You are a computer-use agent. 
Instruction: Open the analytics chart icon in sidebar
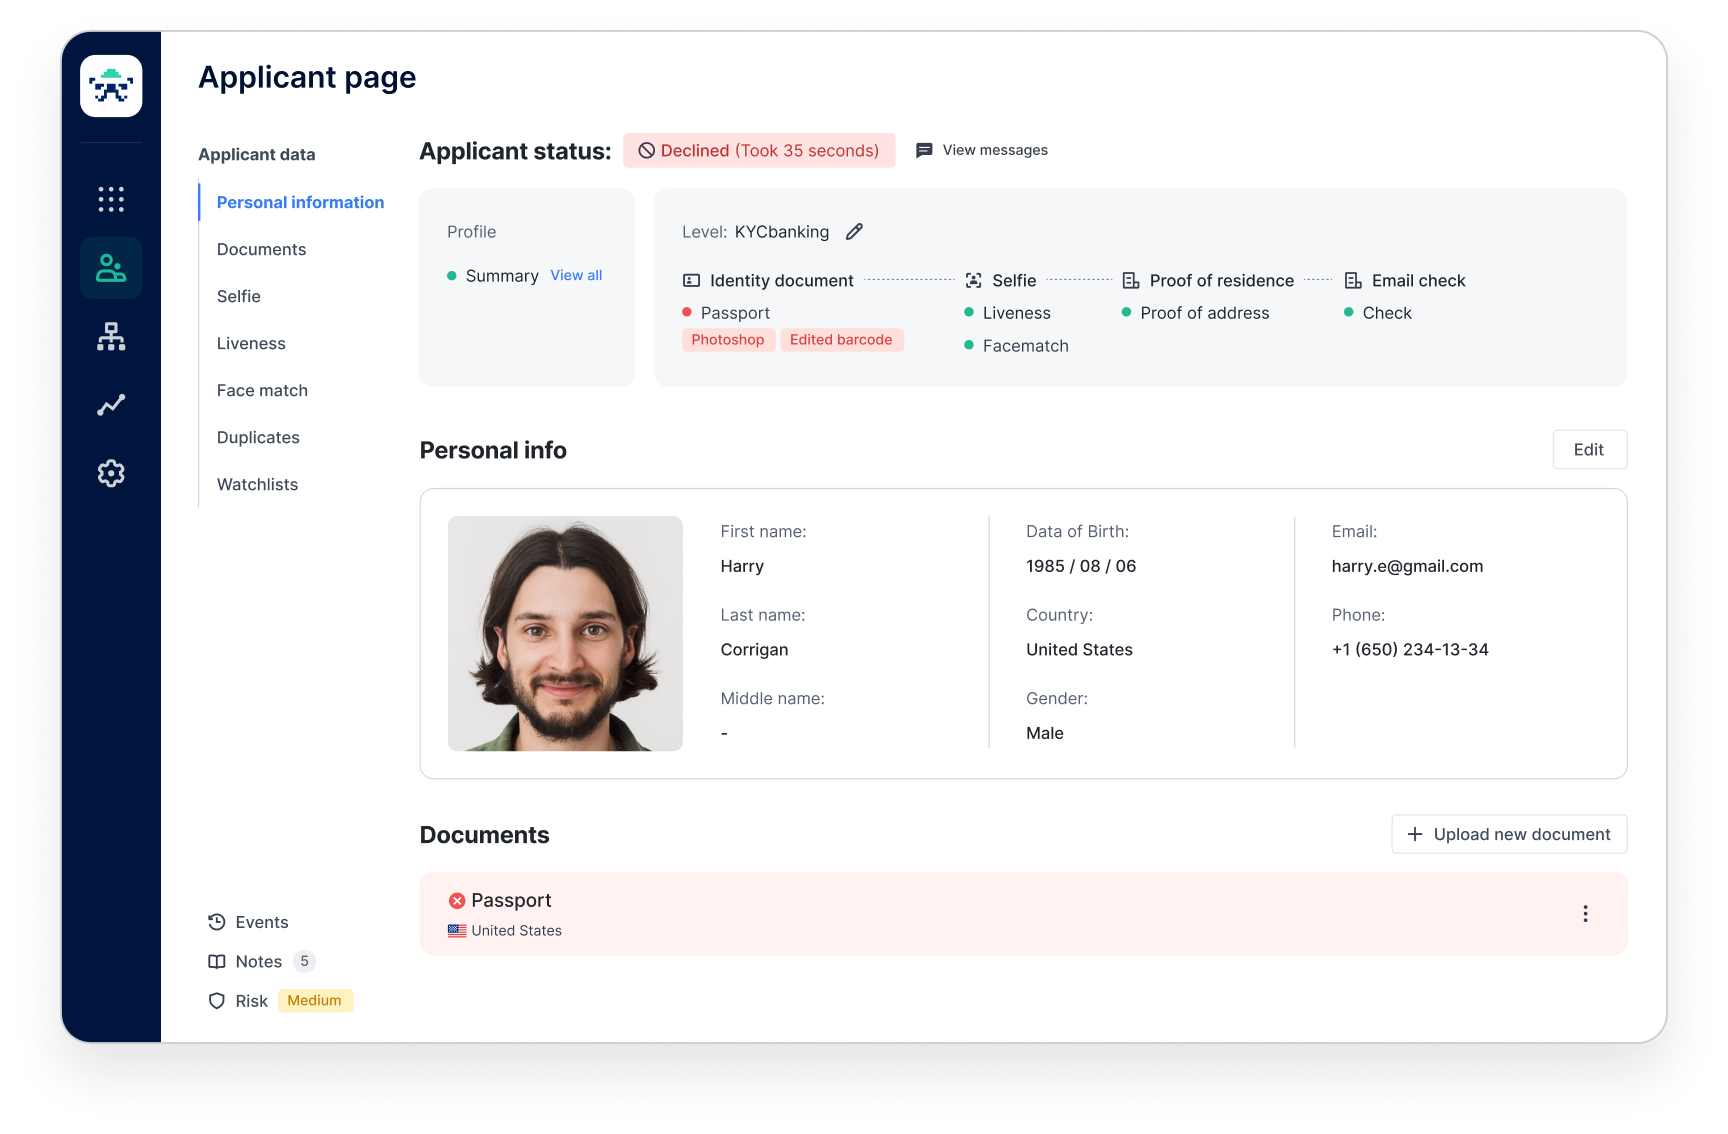[x=111, y=405]
